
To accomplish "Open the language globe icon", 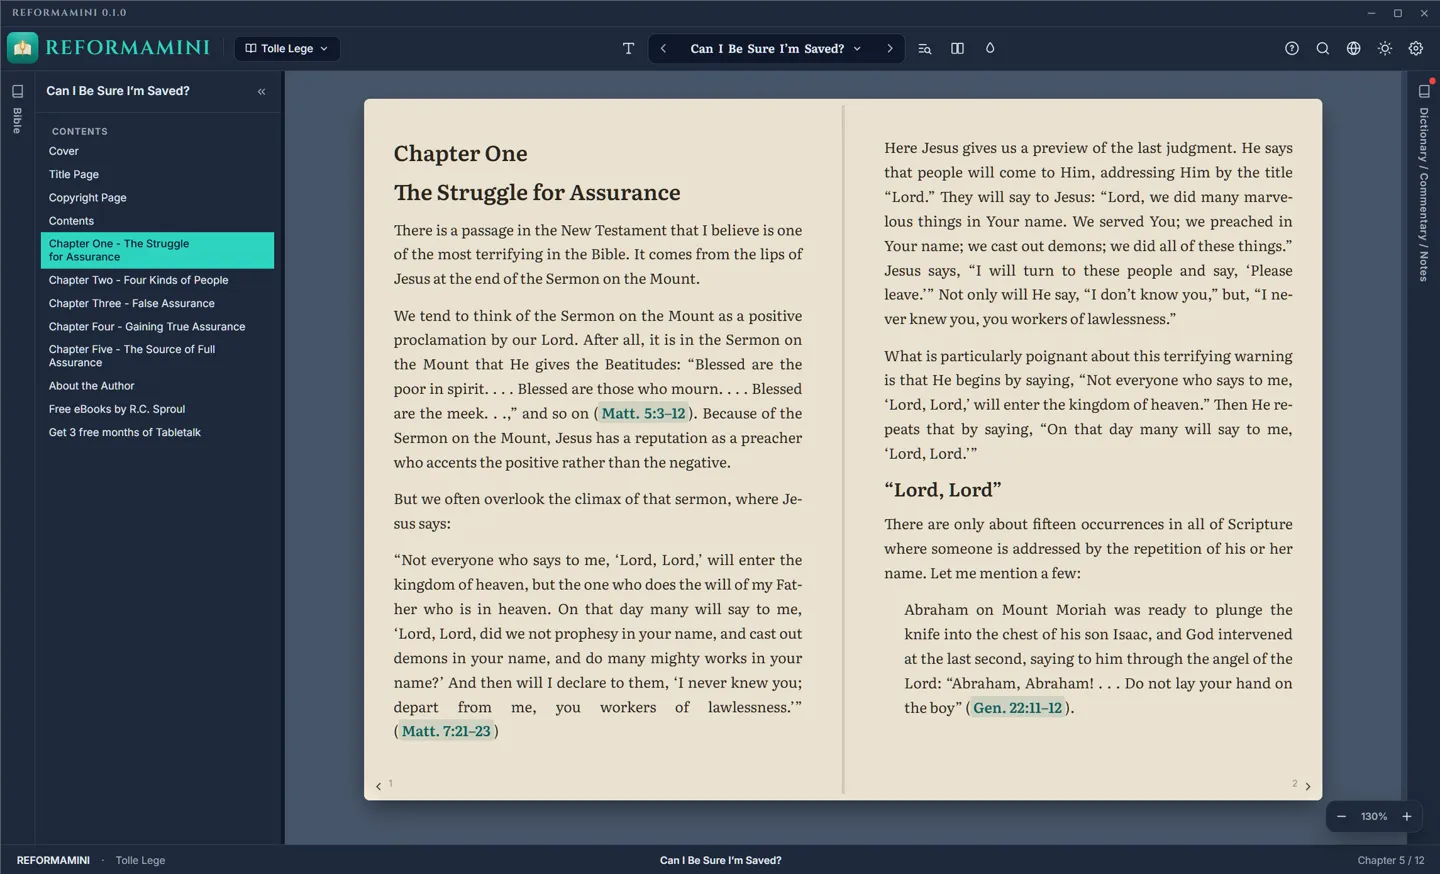I will point(1354,48).
